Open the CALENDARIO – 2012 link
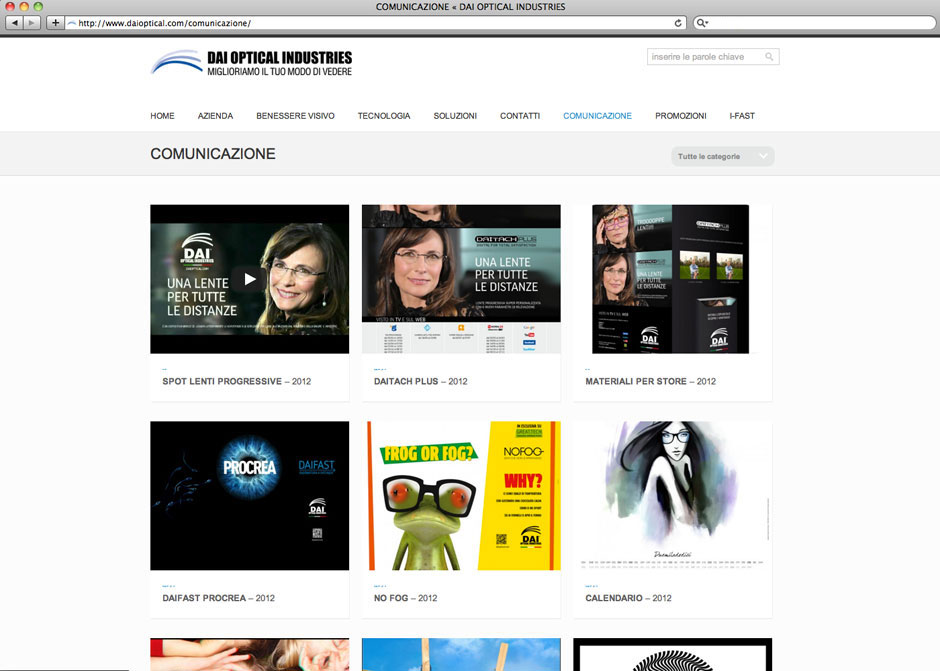The height and width of the screenshot is (671, 940). [628, 598]
